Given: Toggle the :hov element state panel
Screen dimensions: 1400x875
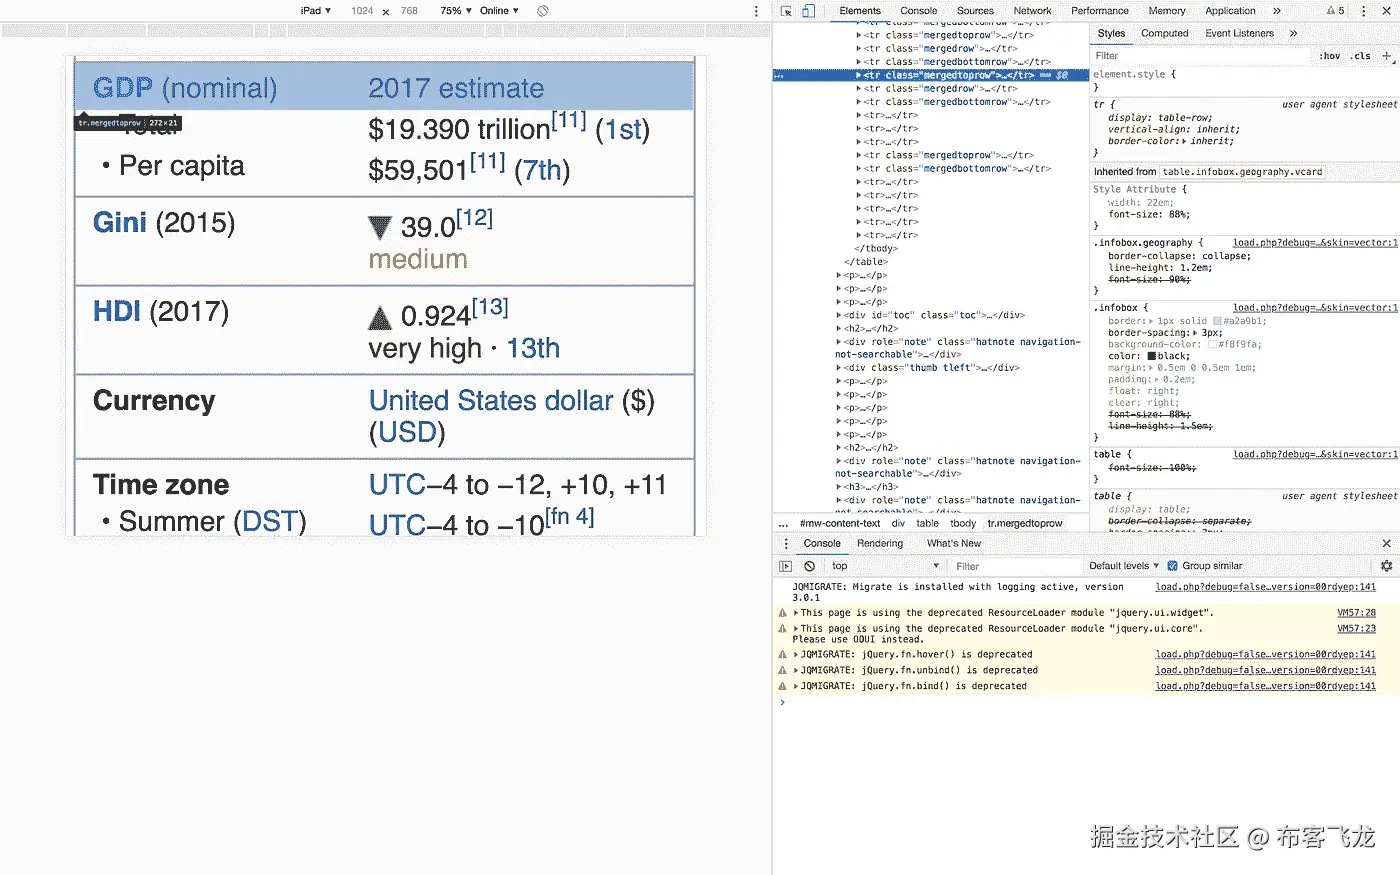Looking at the screenshot, I should [x=1330, y=56].
